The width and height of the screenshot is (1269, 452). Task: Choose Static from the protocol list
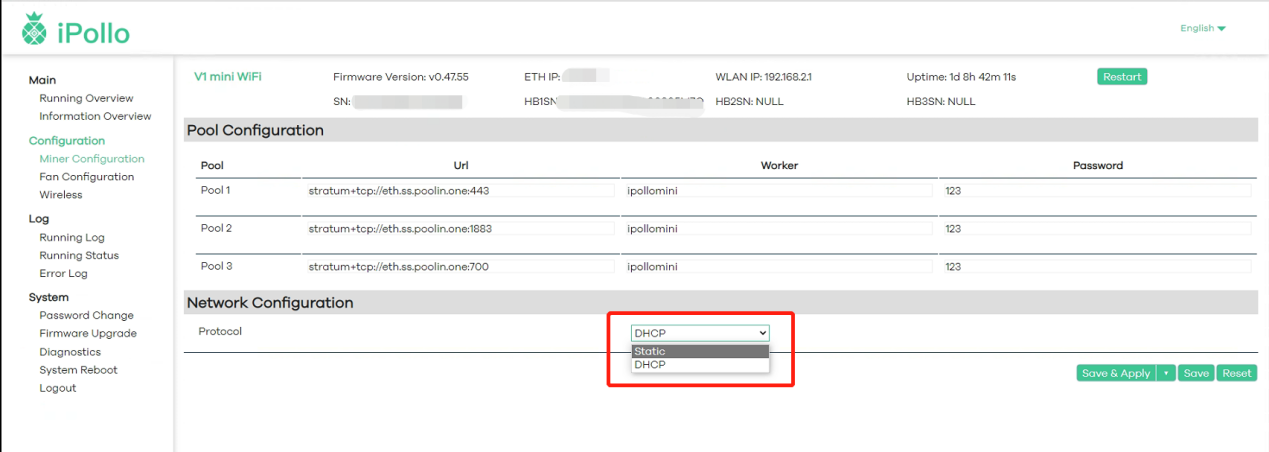[x=700, y=351]
